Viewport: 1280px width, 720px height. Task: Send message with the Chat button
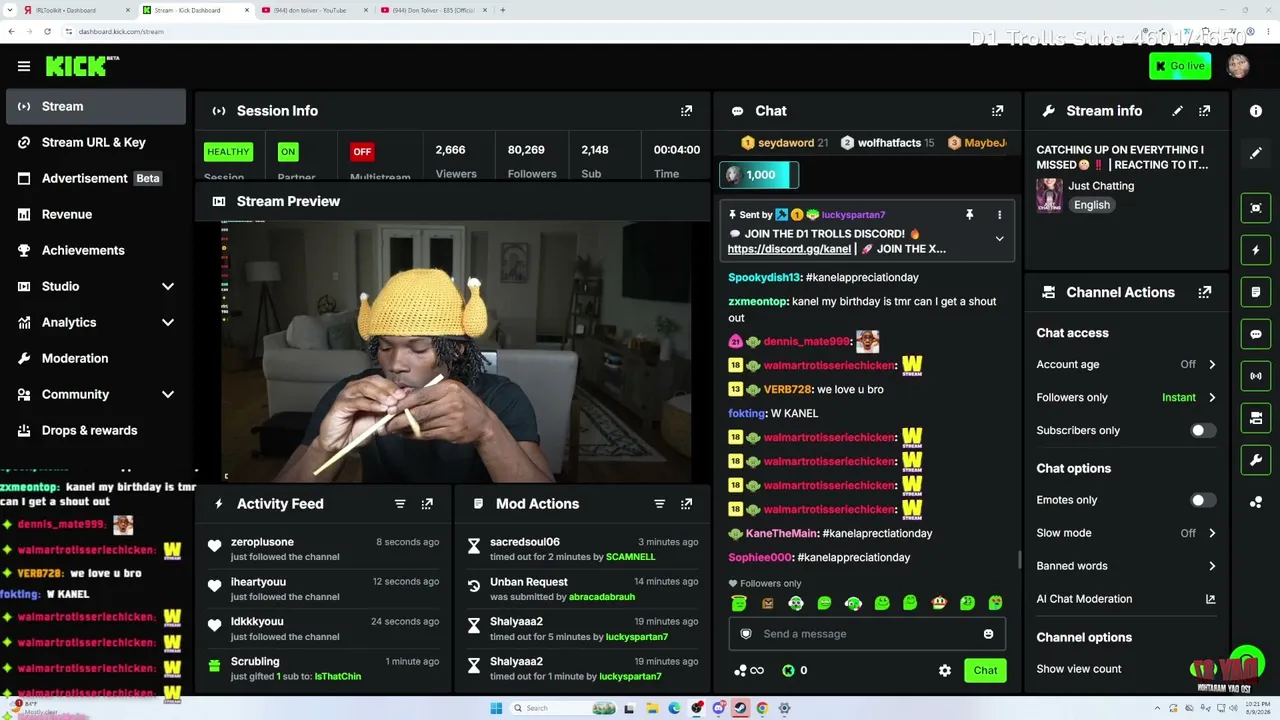[x=985, y=670]
